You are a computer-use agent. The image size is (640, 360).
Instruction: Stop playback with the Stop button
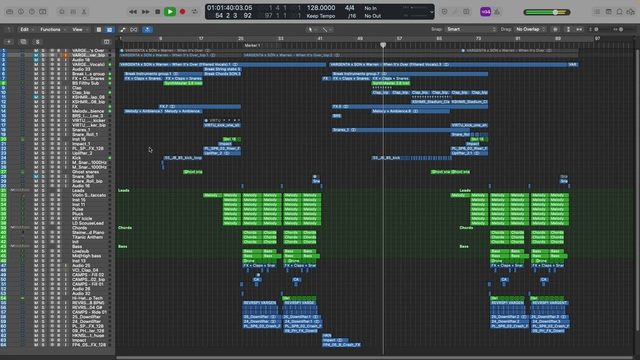[158, 12]
